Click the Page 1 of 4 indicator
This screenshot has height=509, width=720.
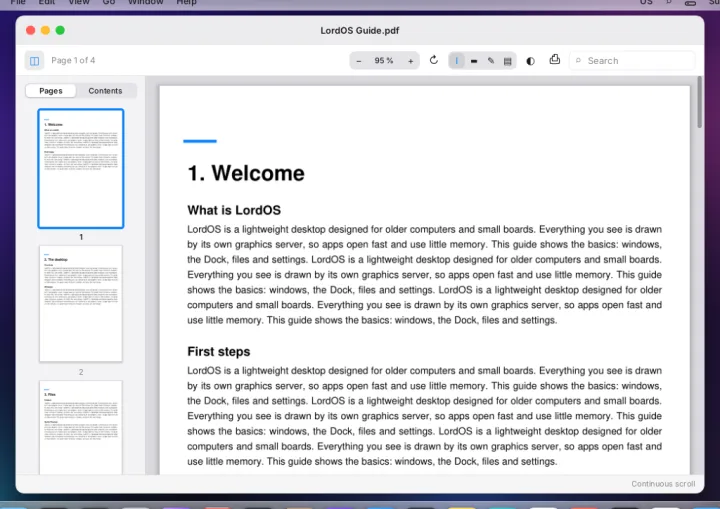(73, 61)
